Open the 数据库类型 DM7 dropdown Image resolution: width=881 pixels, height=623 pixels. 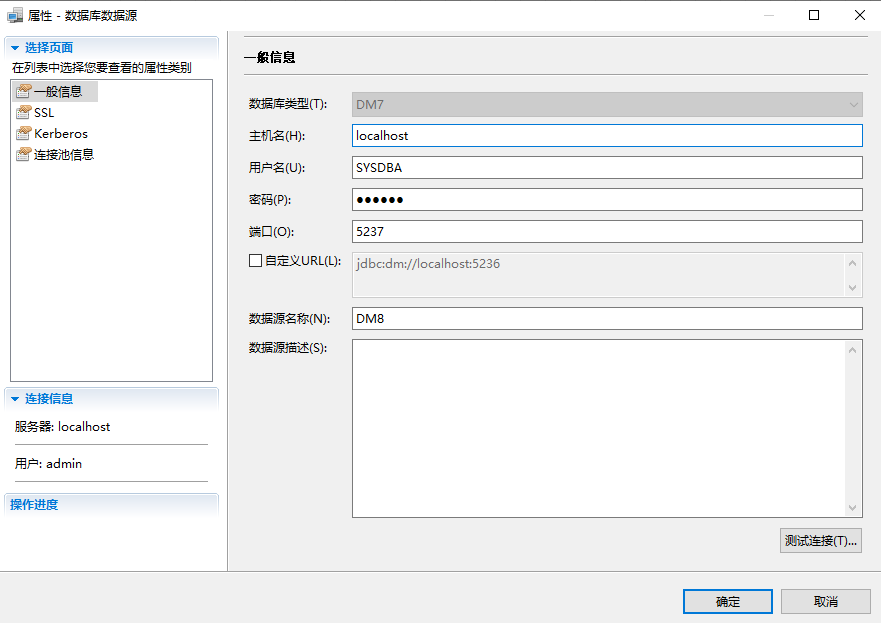(x=607, y=104)
